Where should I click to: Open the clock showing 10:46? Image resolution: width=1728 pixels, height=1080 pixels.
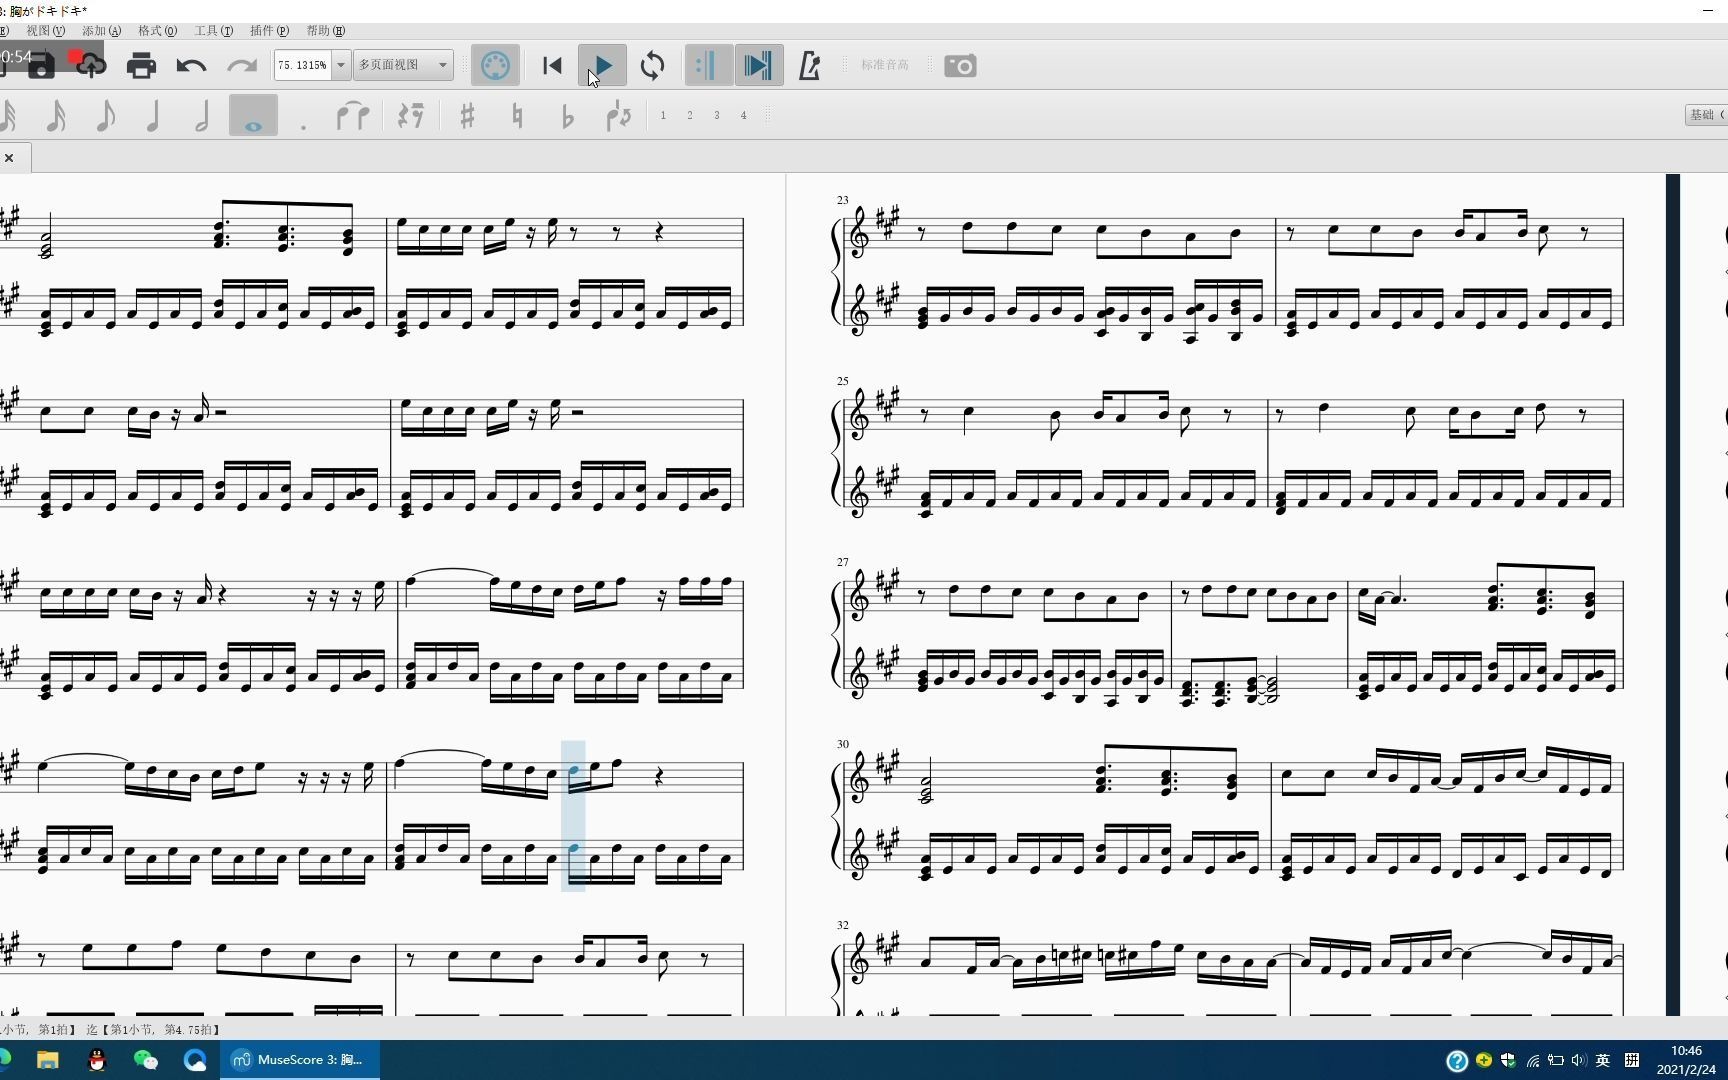tap(1686, 1060)
